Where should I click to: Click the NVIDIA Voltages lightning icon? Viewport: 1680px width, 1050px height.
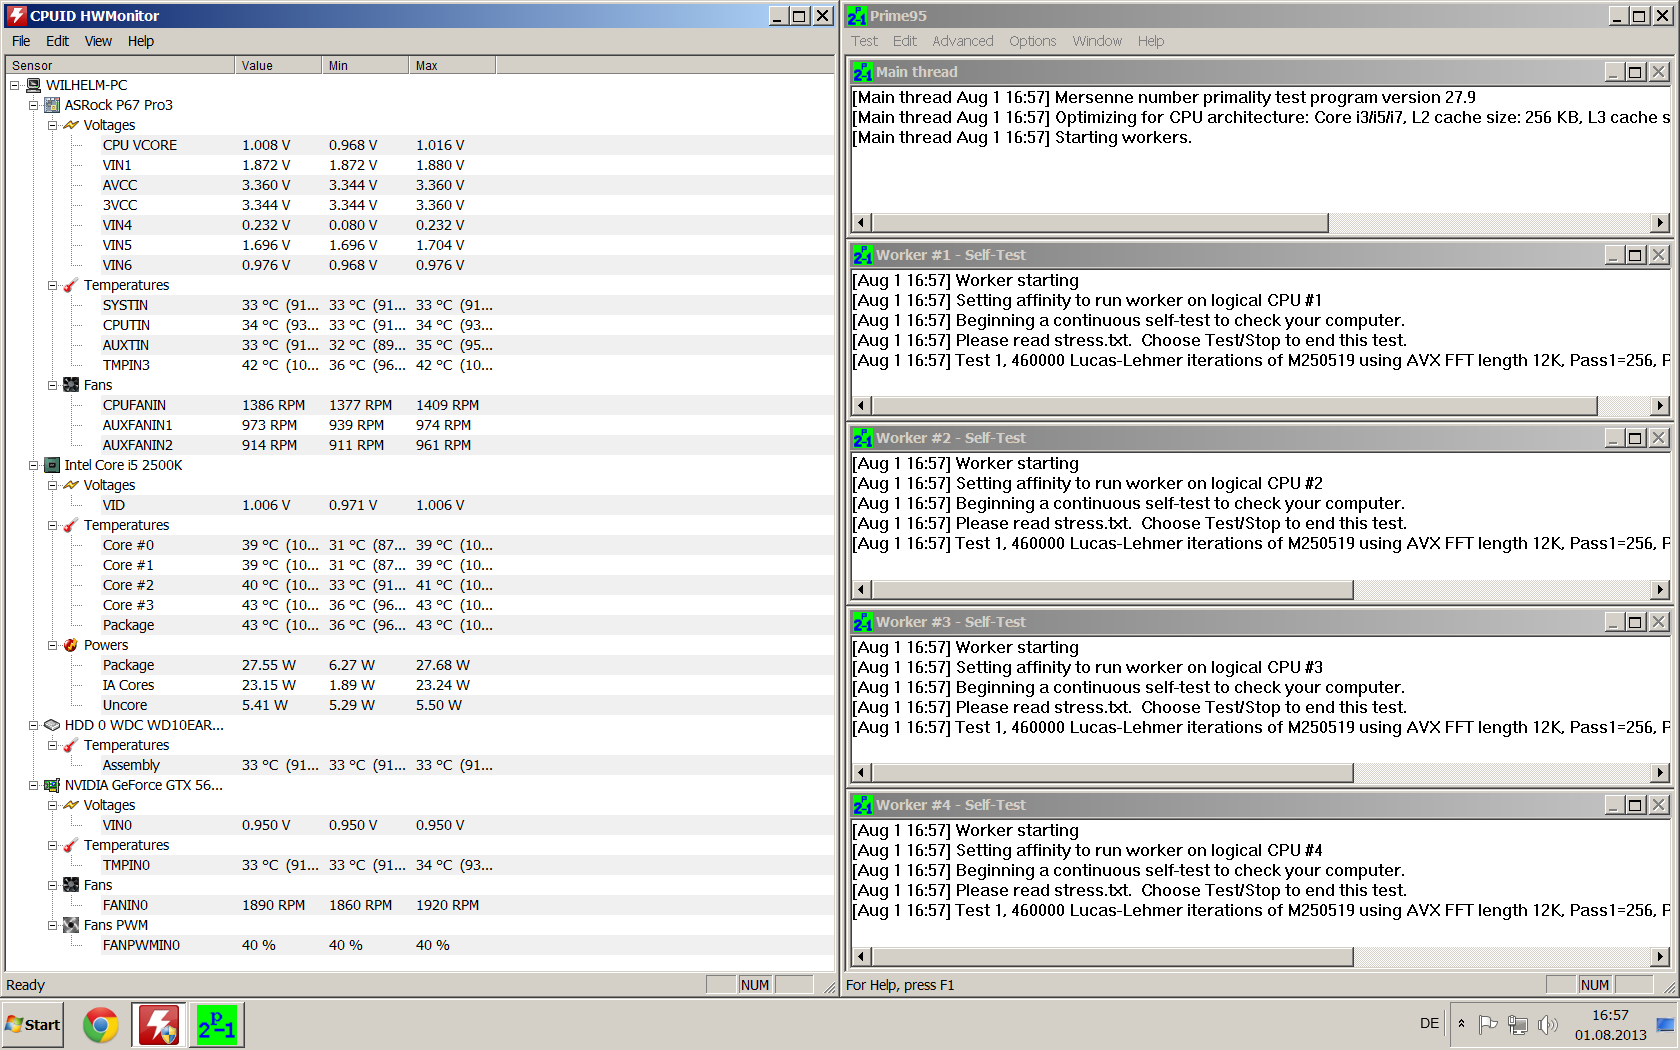[71, 805]
